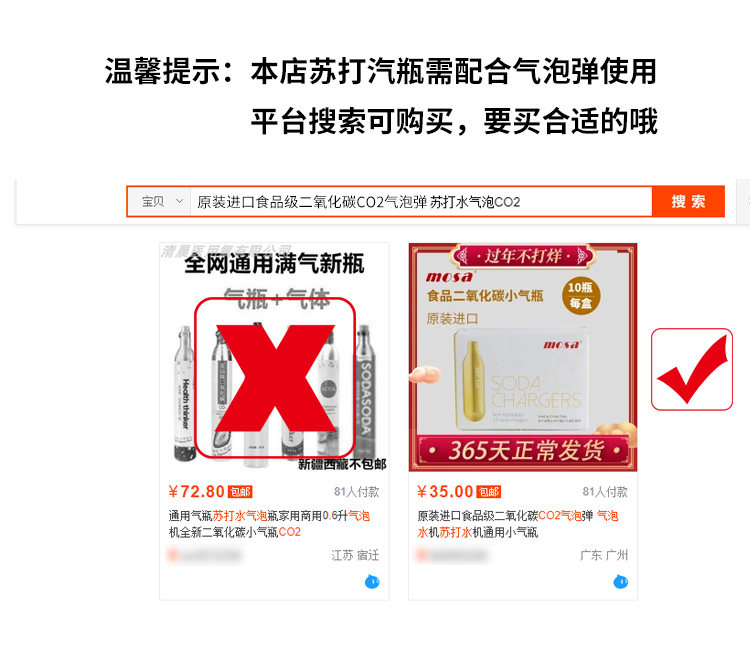The width and height of the screenshot is (750, 667).
Task: Open the 宝贝 category dropdown
Action: [162, 201]
